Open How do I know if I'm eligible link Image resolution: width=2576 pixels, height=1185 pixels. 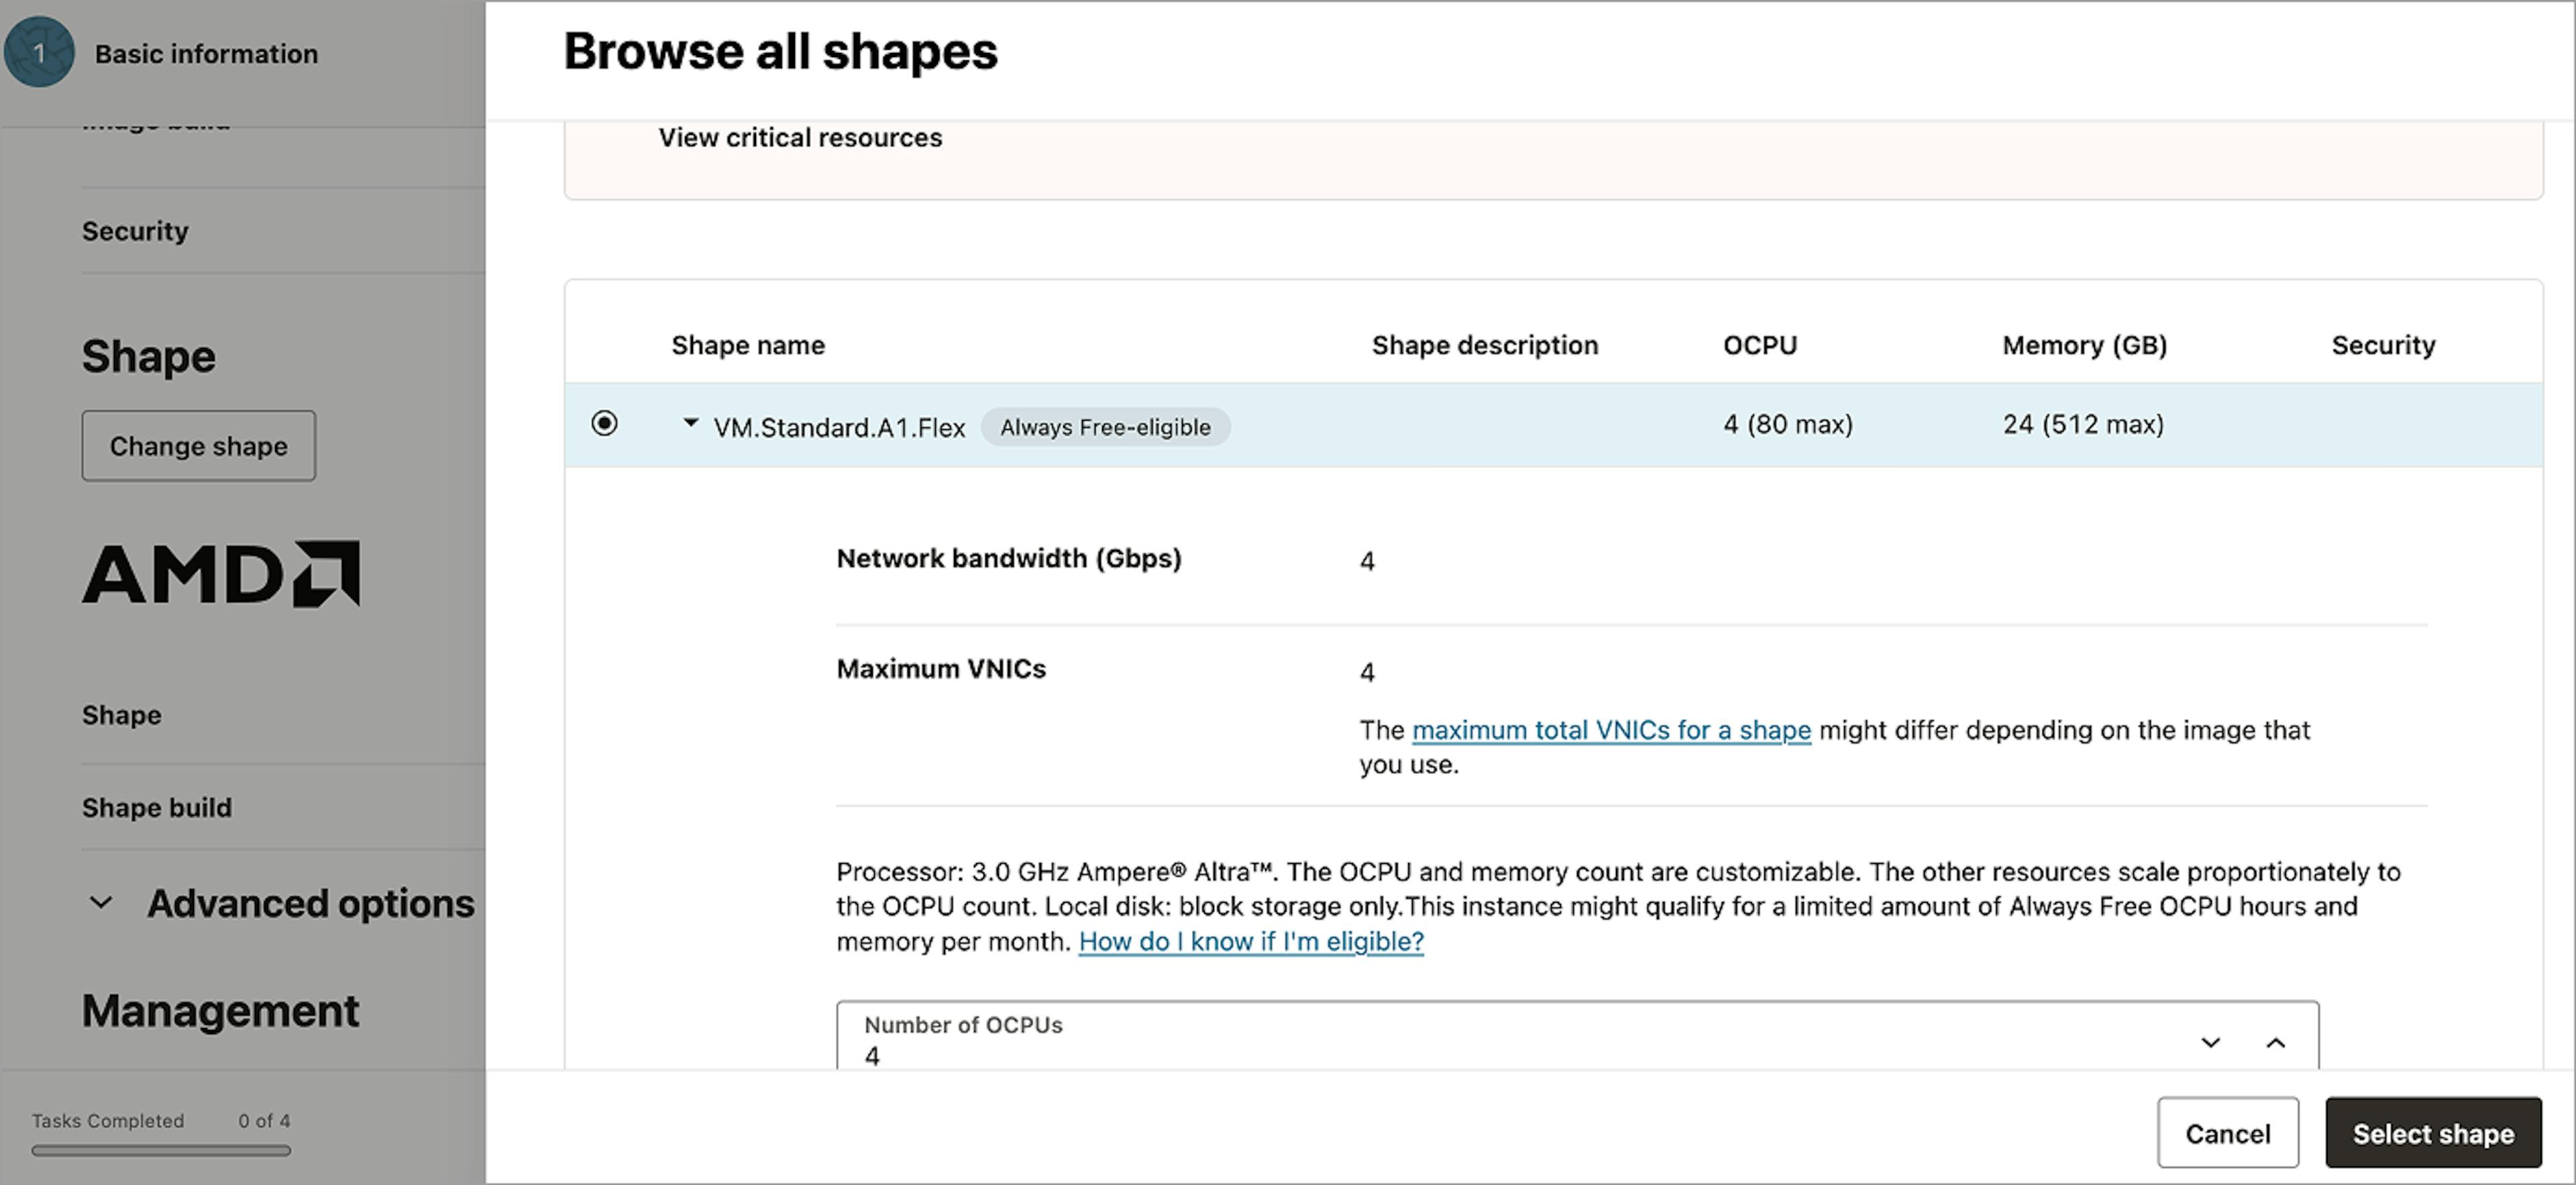click(1250, 941)
